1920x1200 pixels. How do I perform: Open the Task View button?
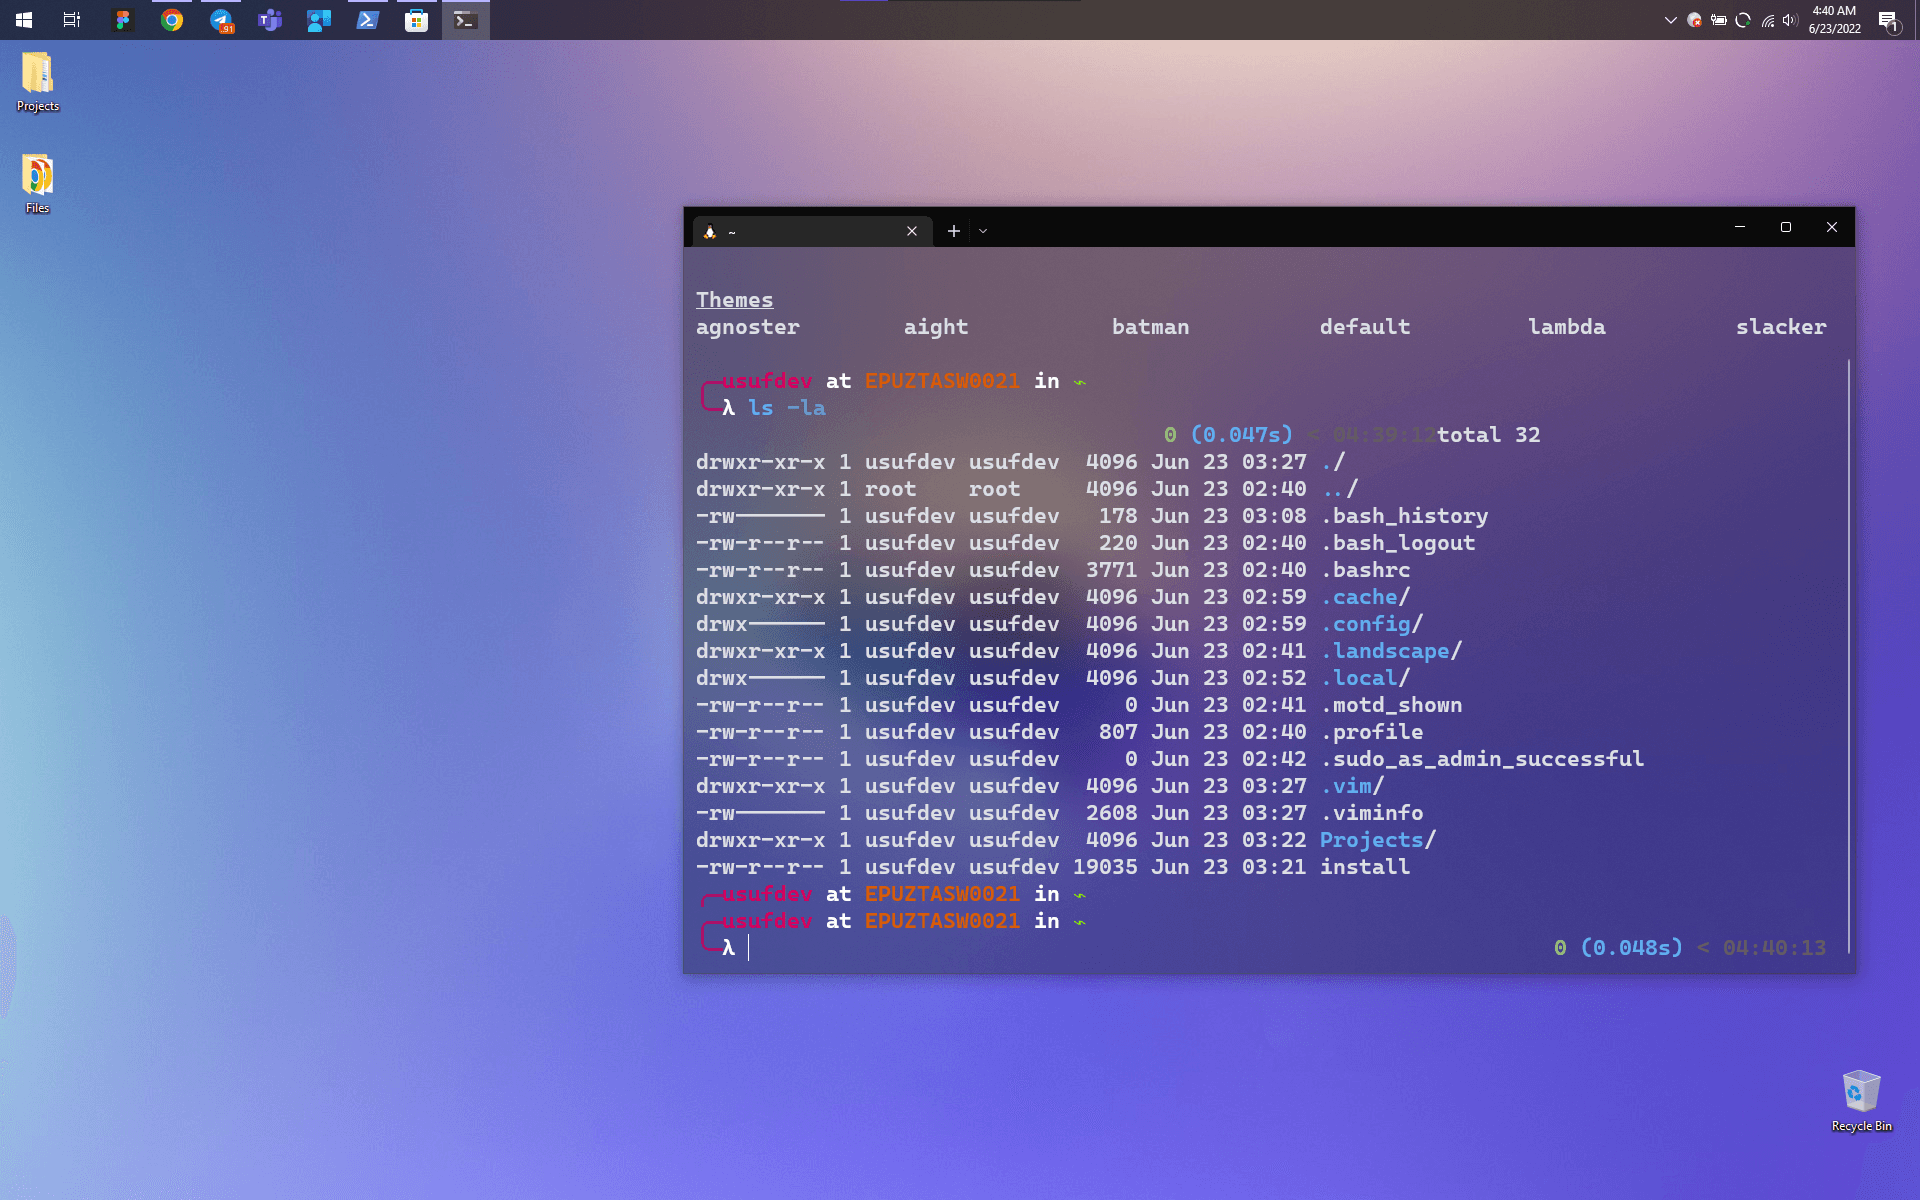coord(72,20)
